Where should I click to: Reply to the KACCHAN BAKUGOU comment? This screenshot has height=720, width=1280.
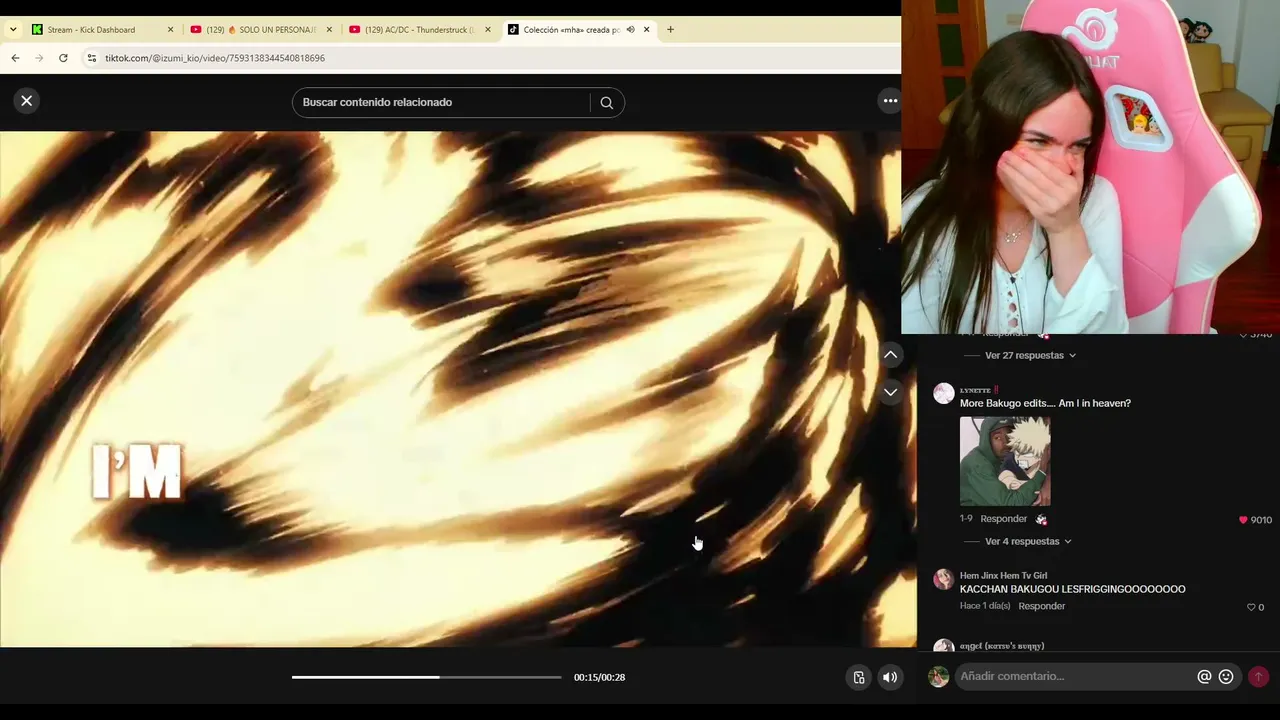(1042, 606)
